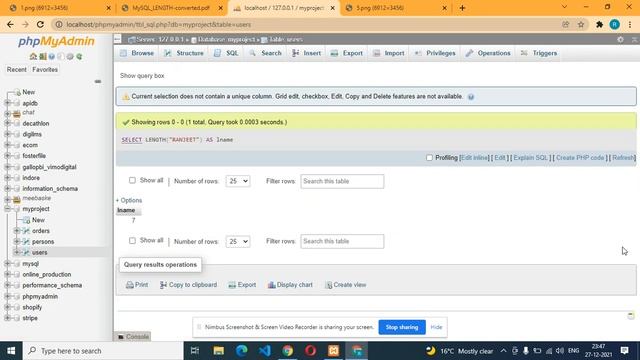640x360 pixels.
Task: Open browser extensions puzzle icon
Action: tap(599, 24)
